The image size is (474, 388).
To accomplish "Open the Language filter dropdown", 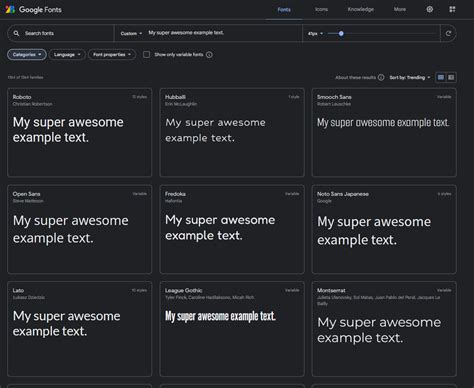I will (67, 55).
